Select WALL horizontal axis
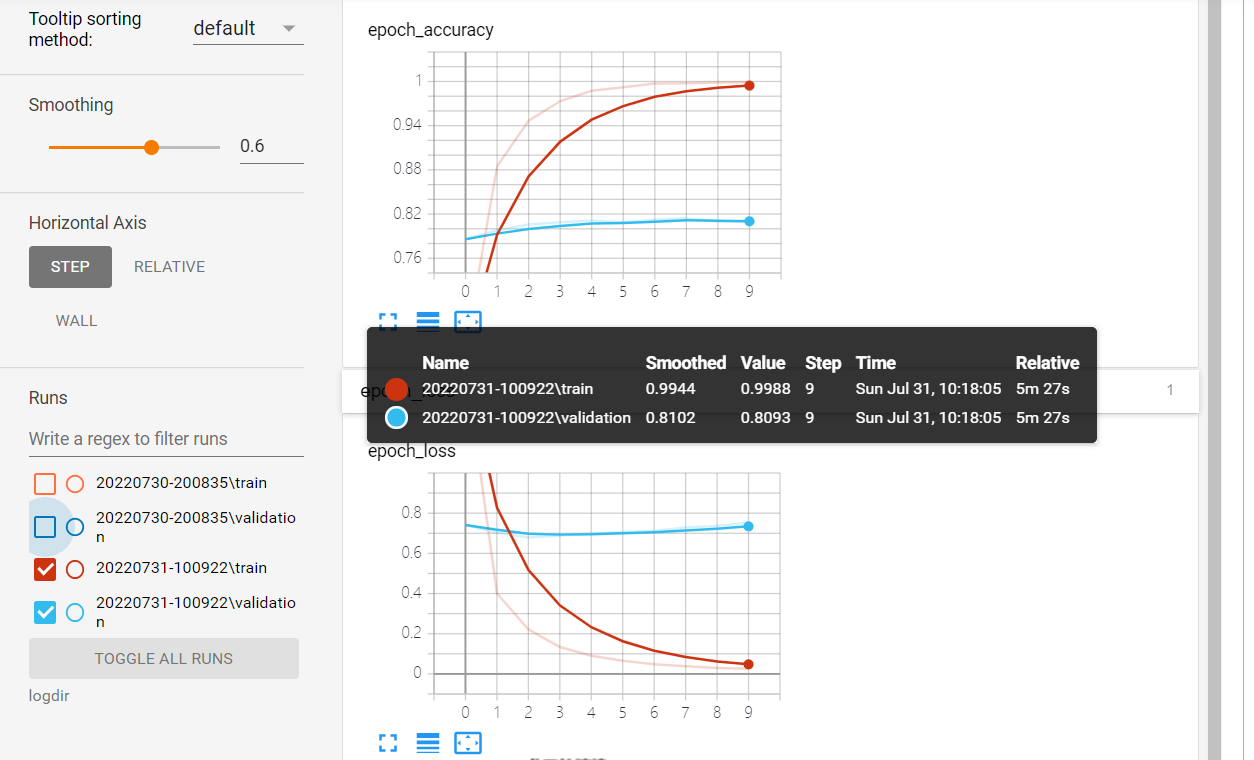The image size is (1254, 760). (x=77, y=321)
